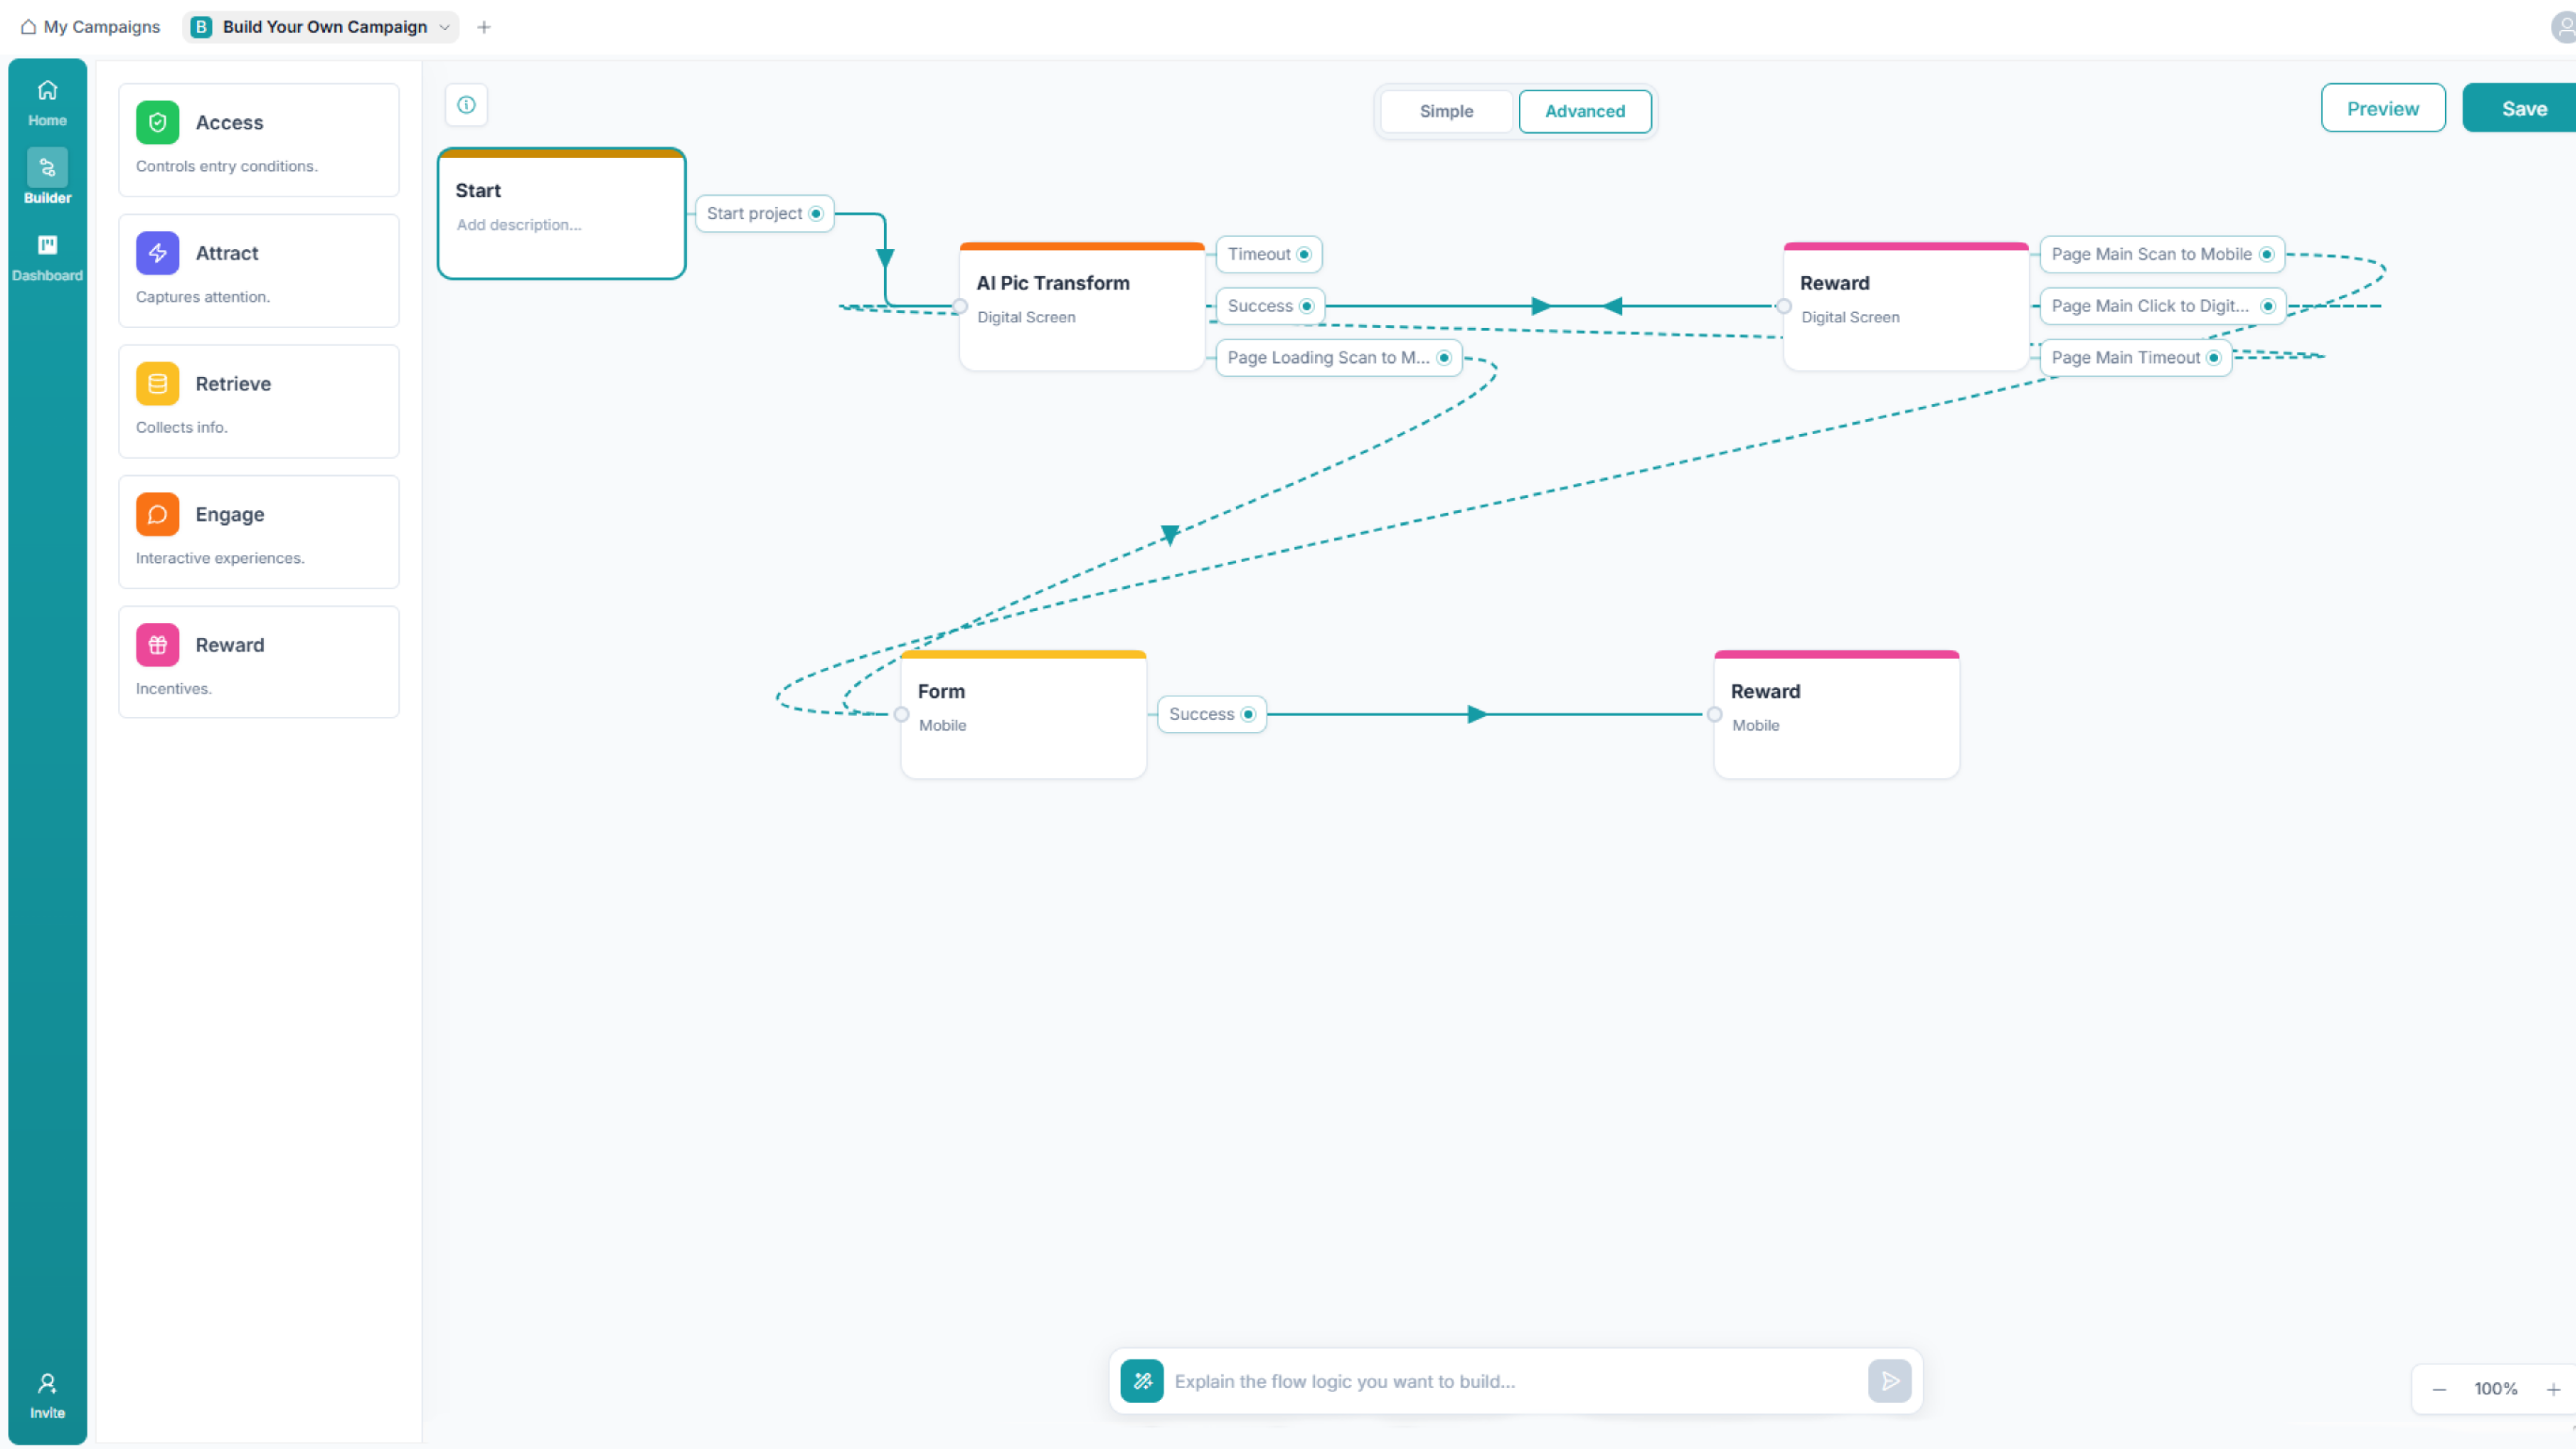Expand Build Your Own Campaign dropdown
2576x1449 pixels.
(444, 27)
